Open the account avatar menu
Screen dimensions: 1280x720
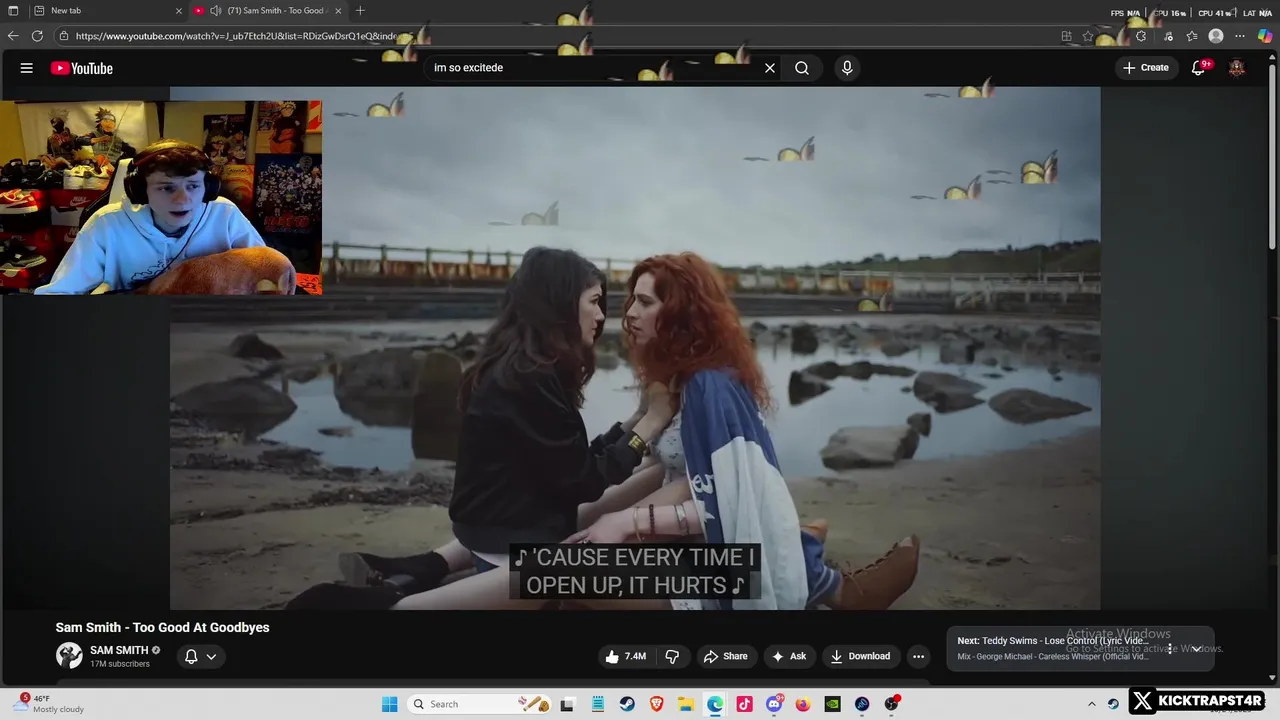[1237, 68]
